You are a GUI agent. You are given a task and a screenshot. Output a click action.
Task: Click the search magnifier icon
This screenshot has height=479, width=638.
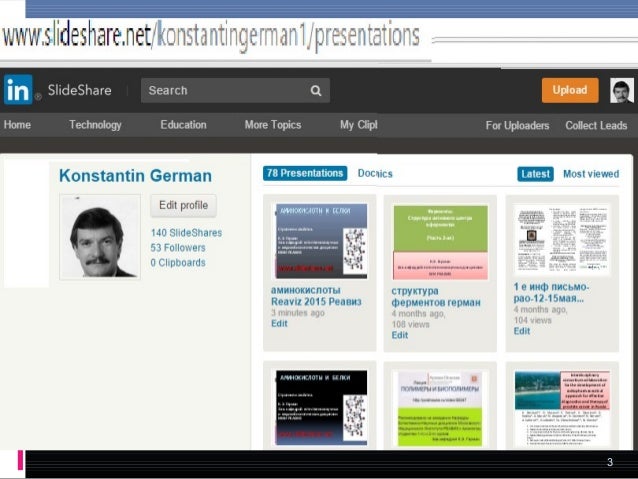[315, 90]
